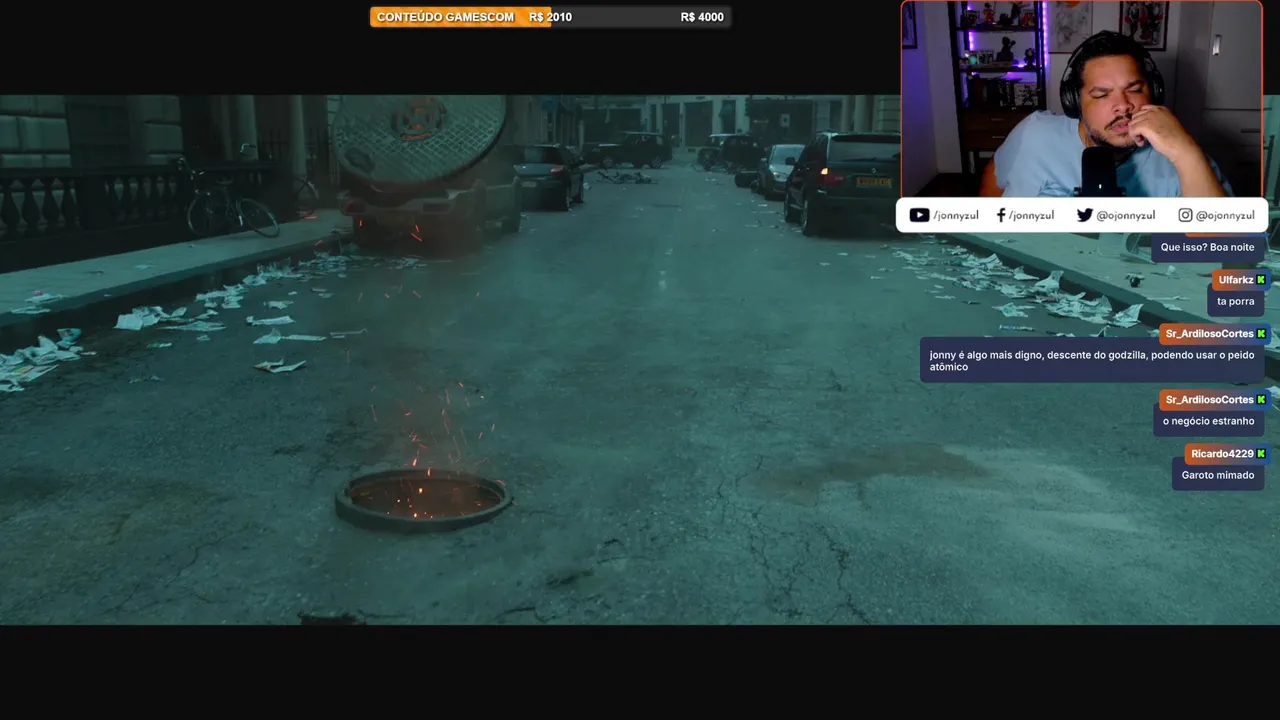1280x720 pixels.
Task: Open the YouTube /jonnyzul handle text
Action: pos(956,216)
